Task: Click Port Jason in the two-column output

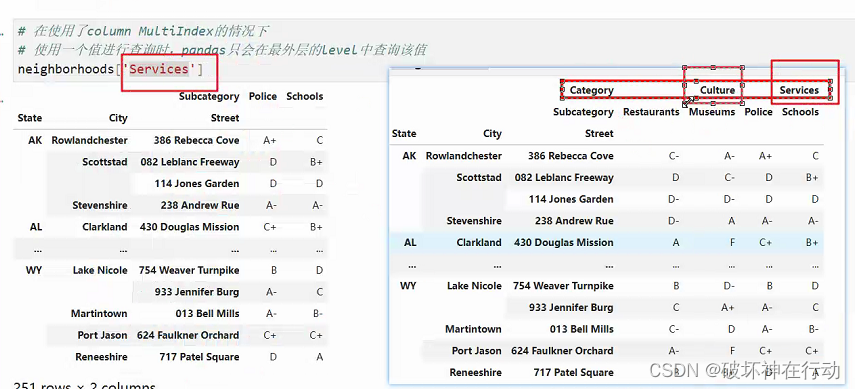Action: point(103,336)
